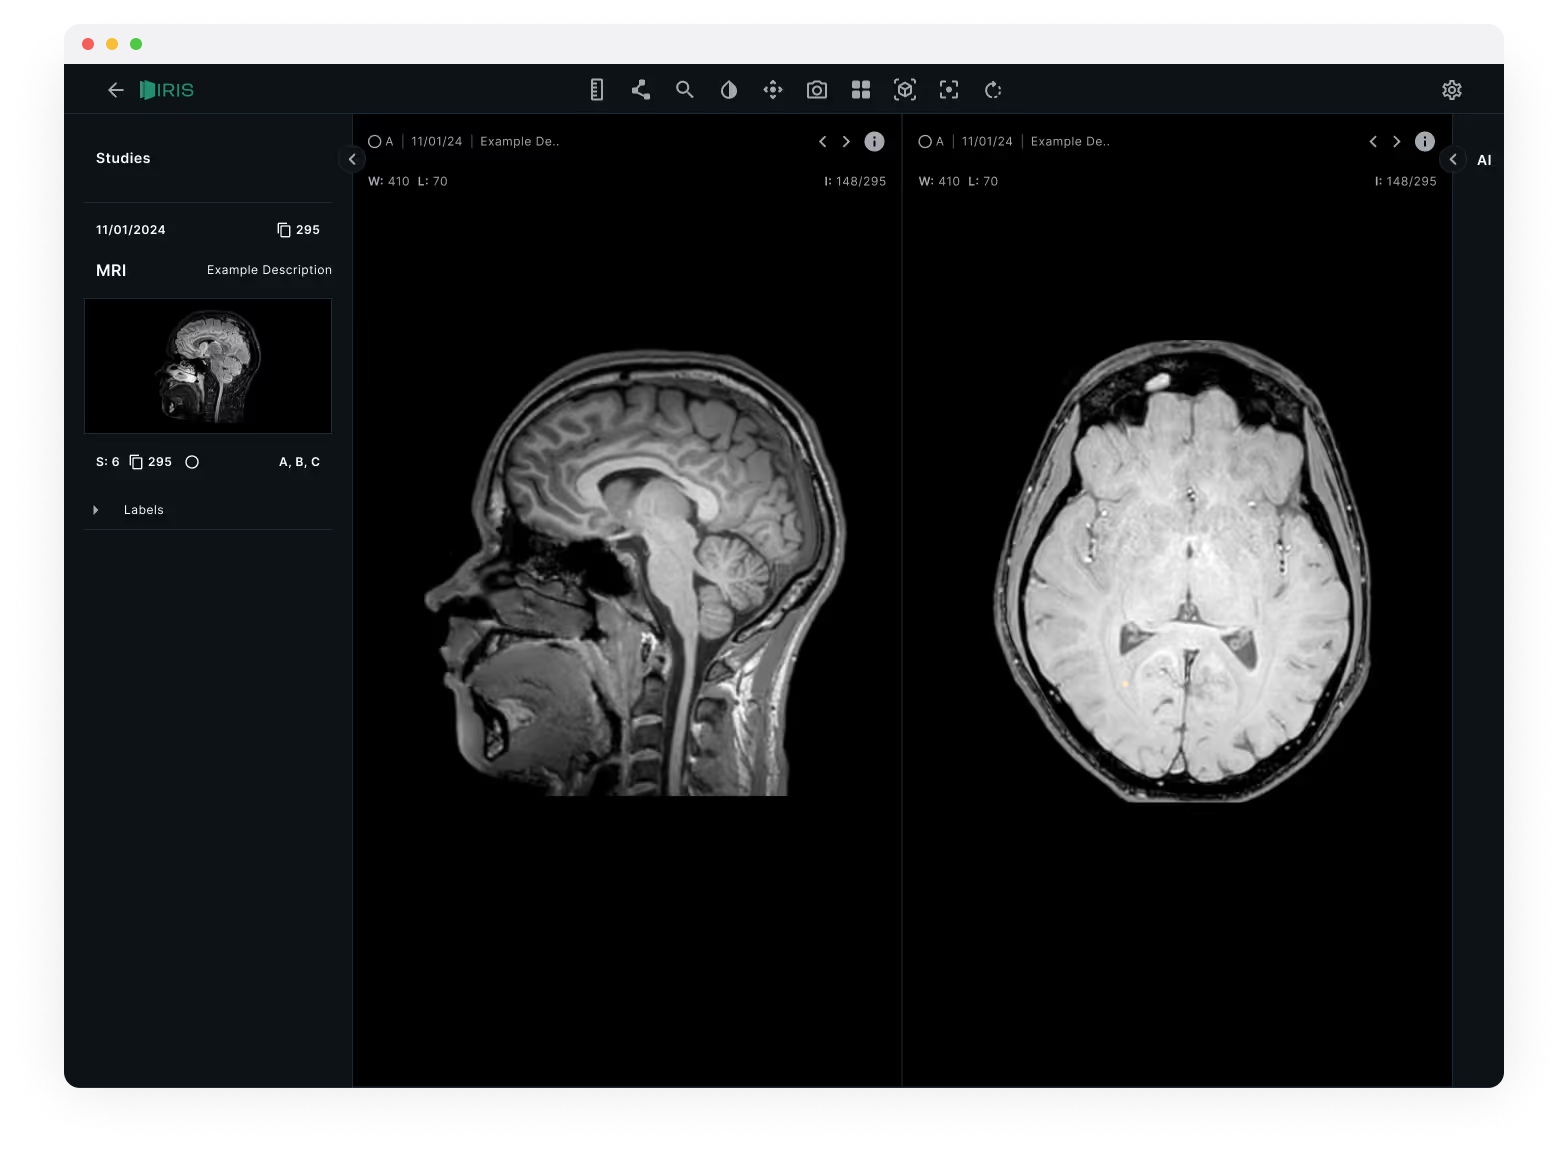This screenshot has height=1152, width=1568.
Task: Open the AI tab
Action: tap(1484, 160)
